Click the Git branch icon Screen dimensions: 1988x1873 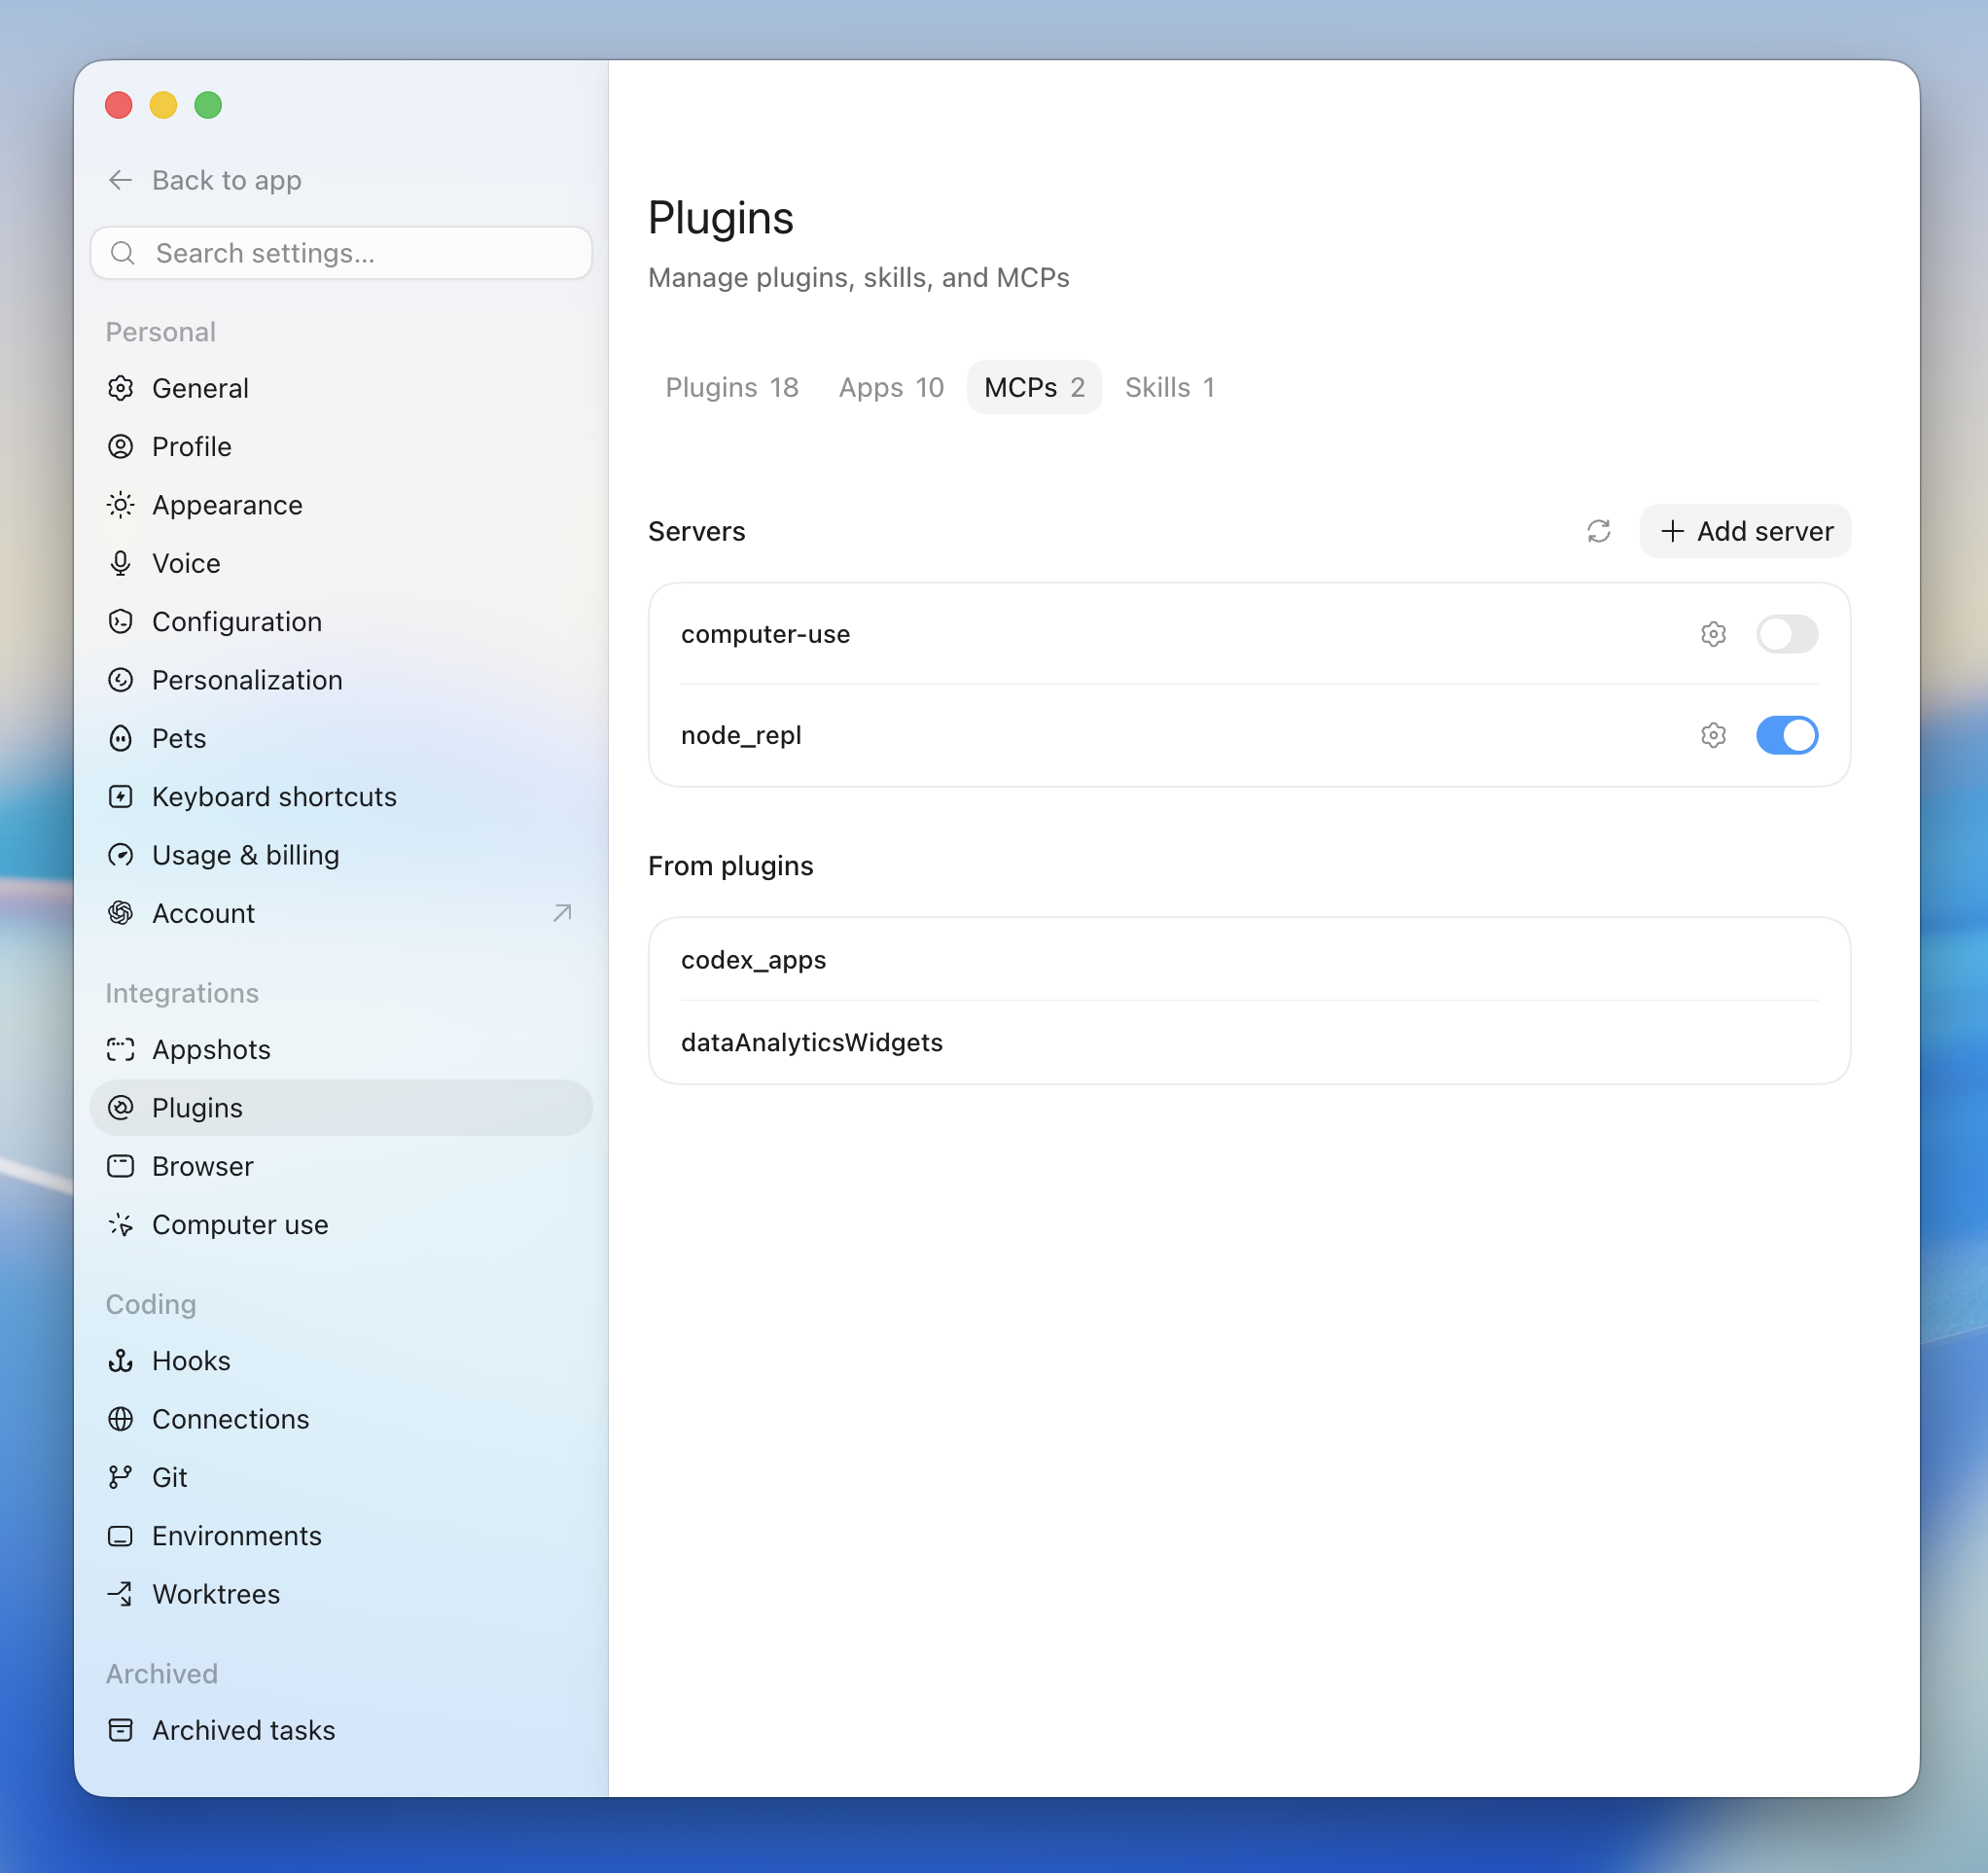coord(121,1478)
